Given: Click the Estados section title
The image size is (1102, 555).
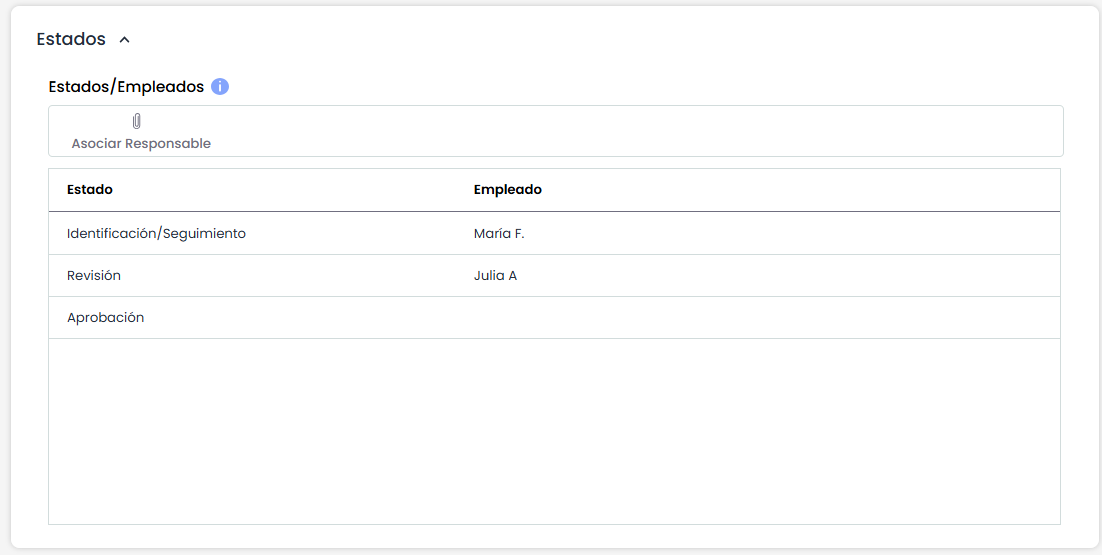Looking at the screenshot, I should [71, 40].
